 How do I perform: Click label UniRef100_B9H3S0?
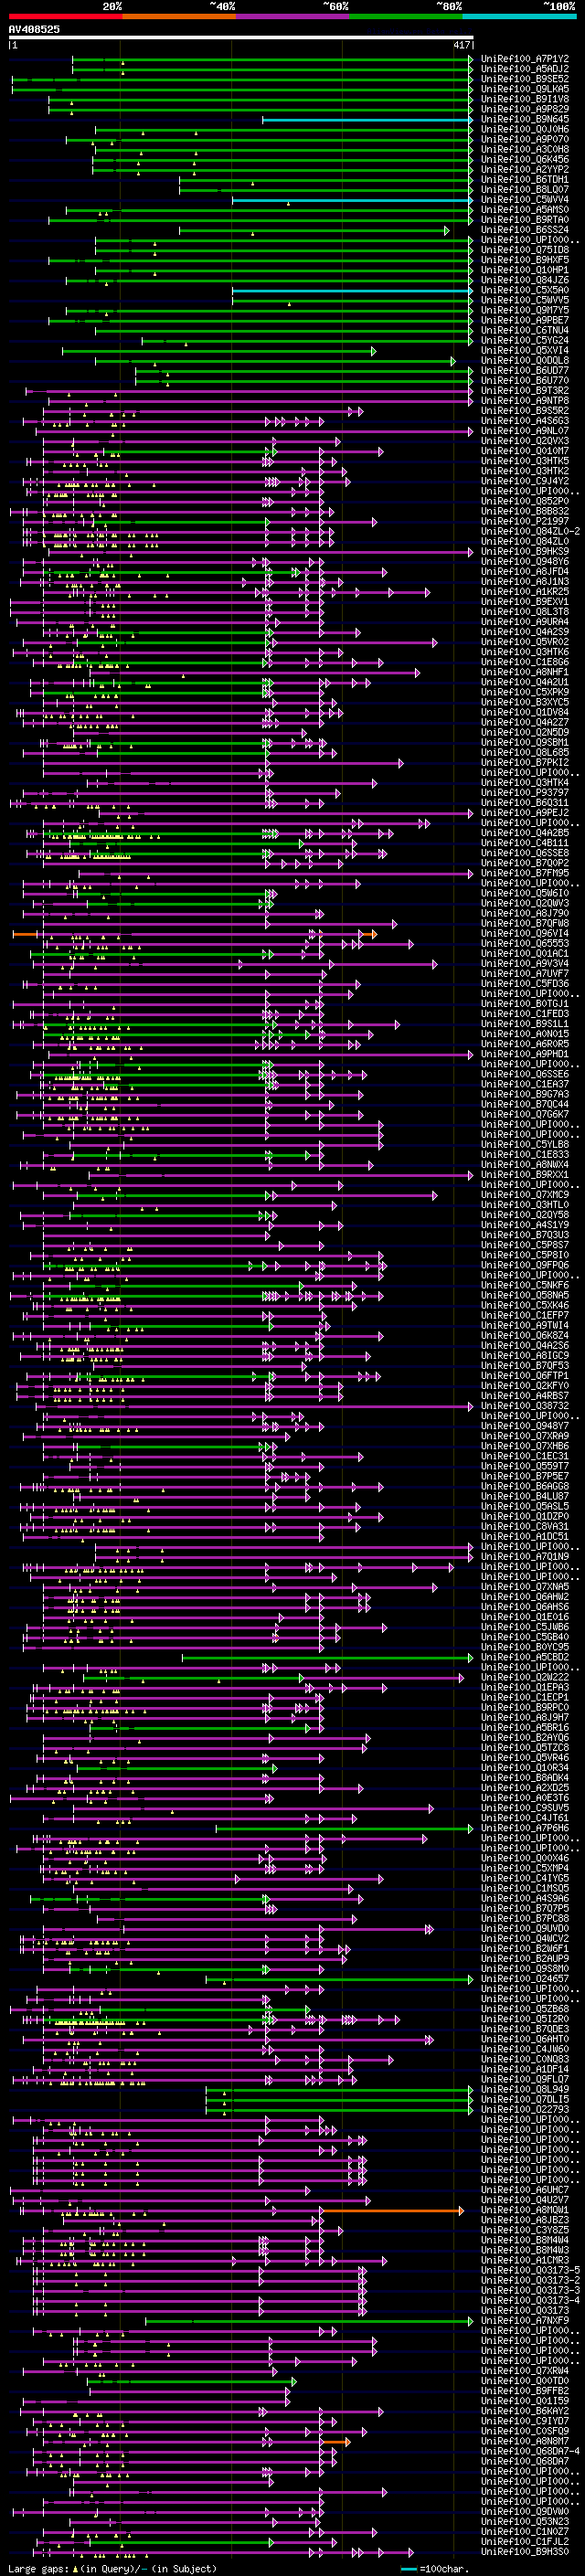coord(525,2551)
